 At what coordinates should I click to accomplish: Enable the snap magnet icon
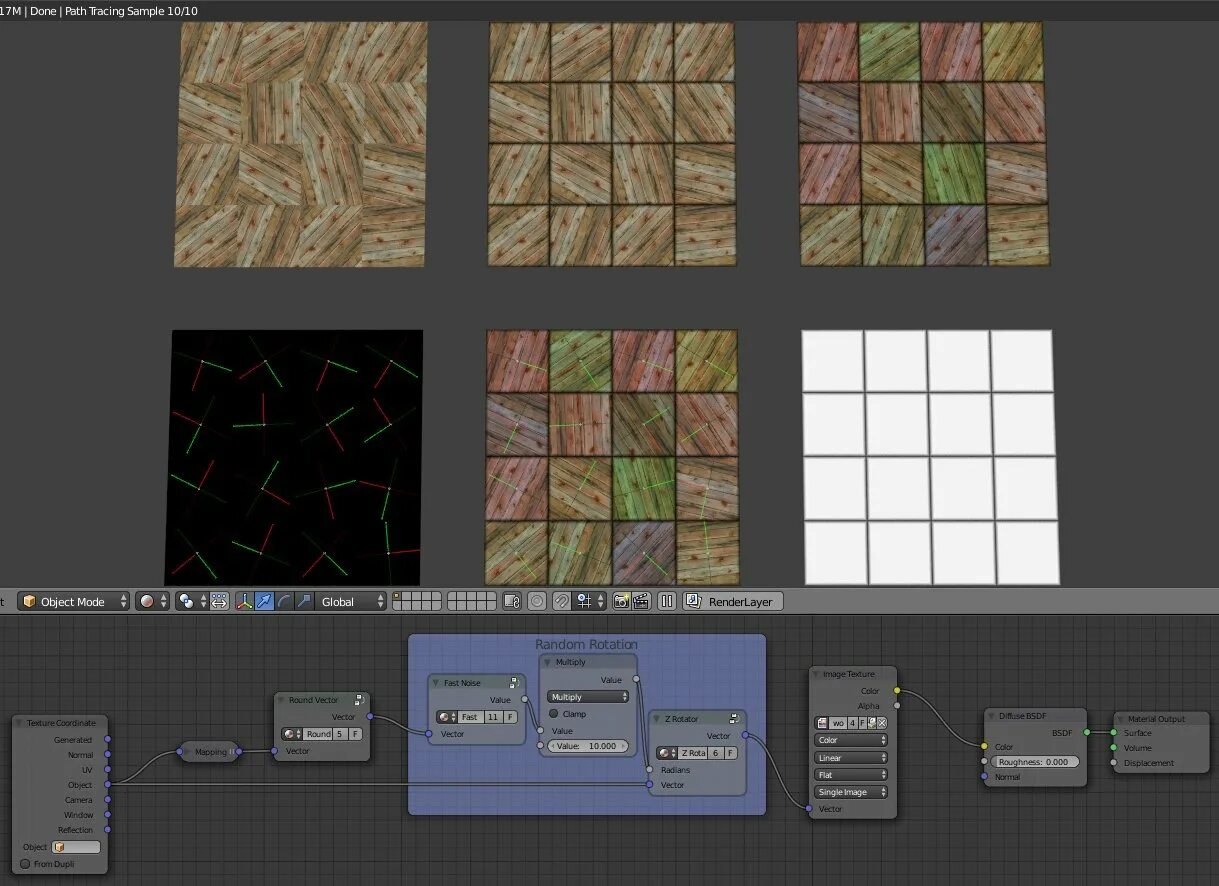(562, 601)
